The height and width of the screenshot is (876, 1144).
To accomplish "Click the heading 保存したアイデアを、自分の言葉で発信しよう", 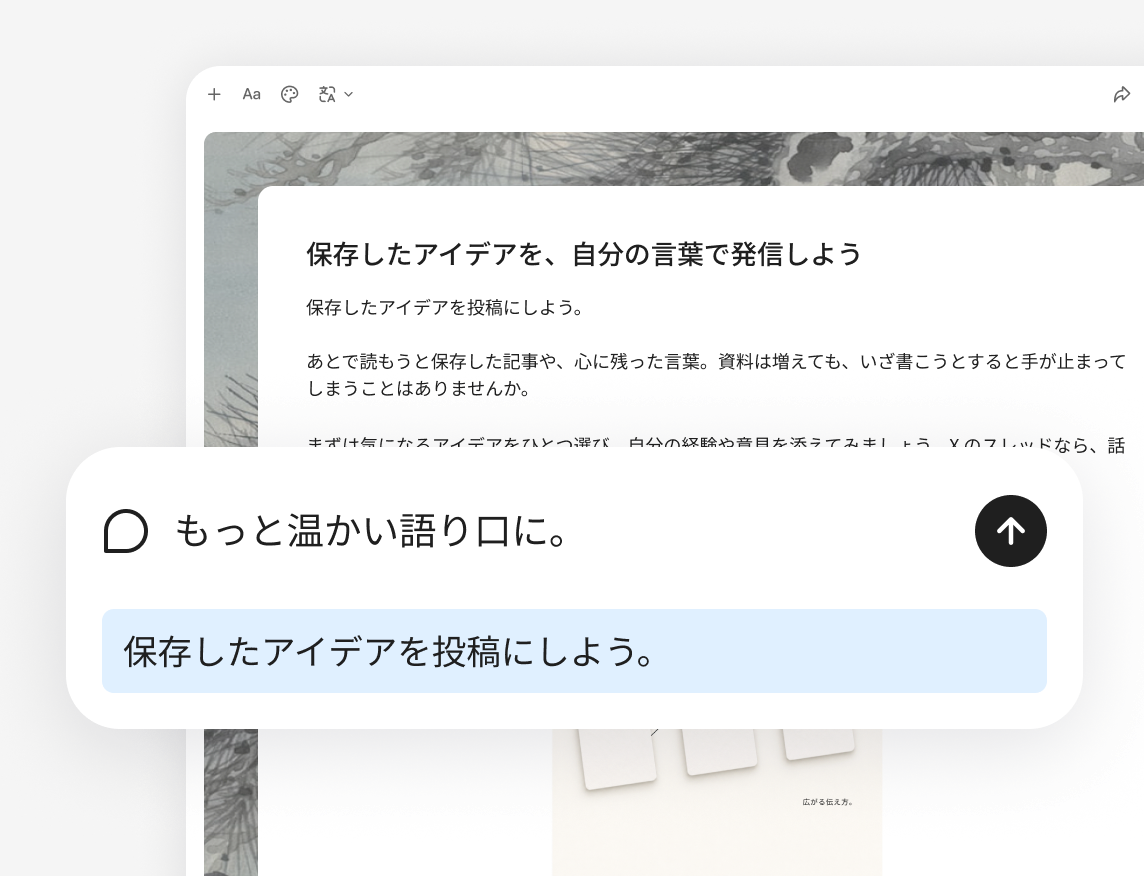I will coord(584,254).
